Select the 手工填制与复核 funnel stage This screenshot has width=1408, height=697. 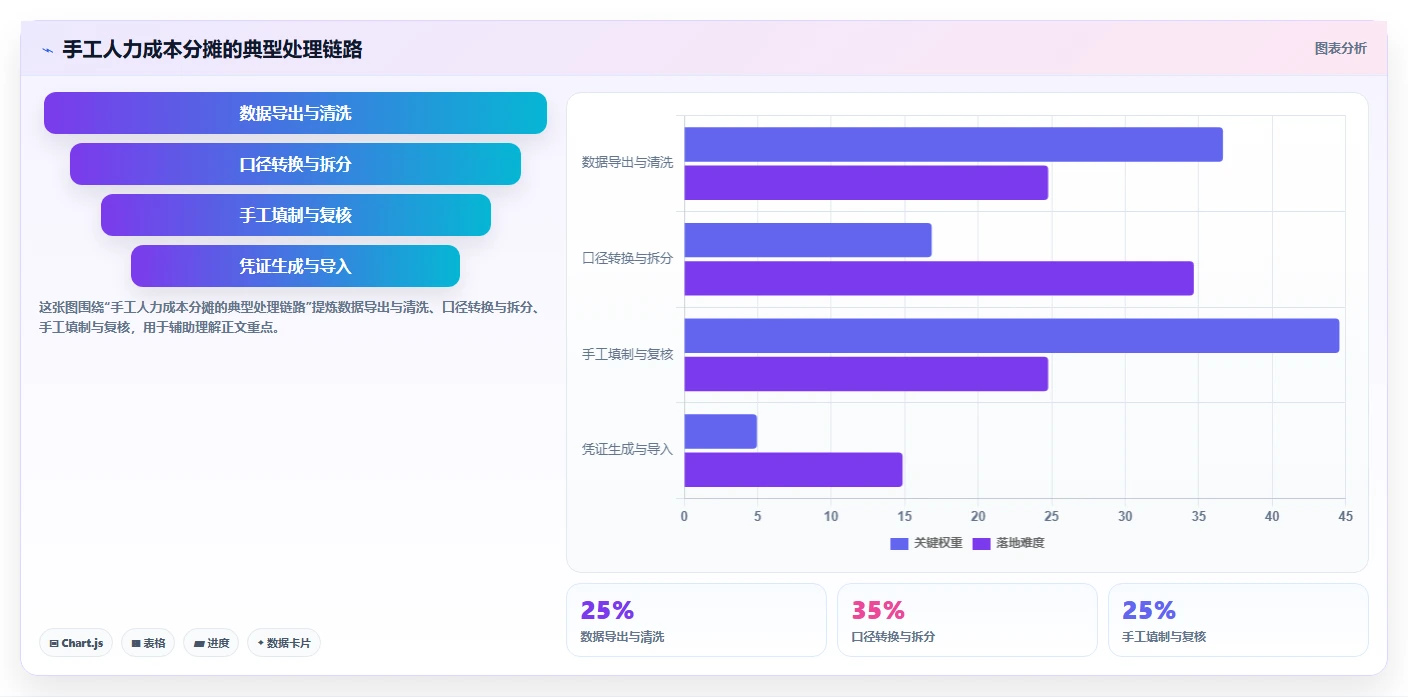coord(295,215)
